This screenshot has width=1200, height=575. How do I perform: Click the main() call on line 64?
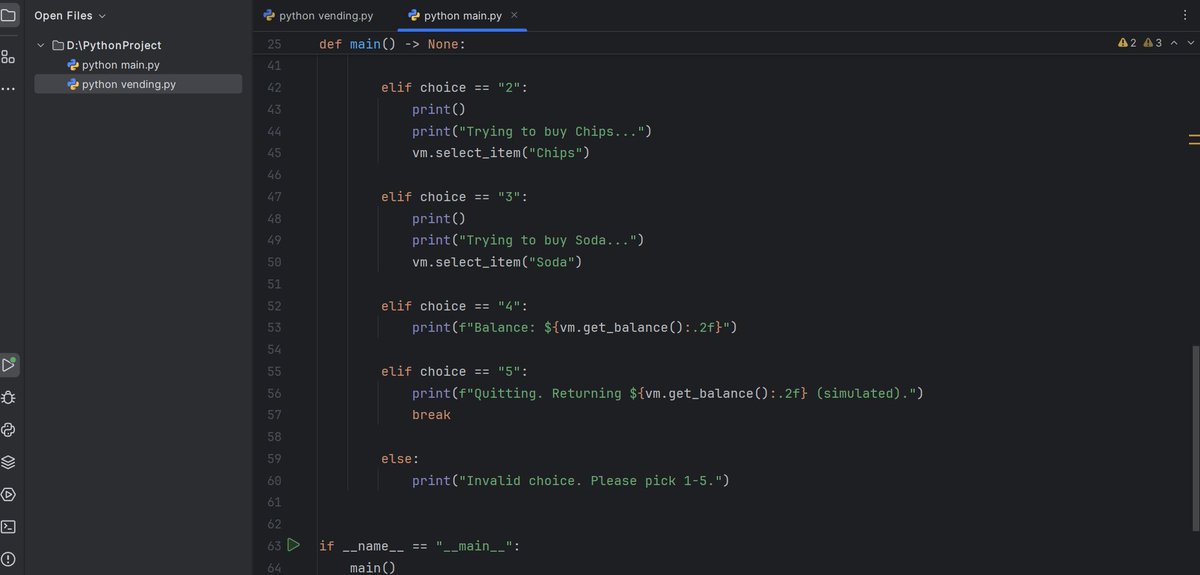pyautogui.click(x=373, y=568)
